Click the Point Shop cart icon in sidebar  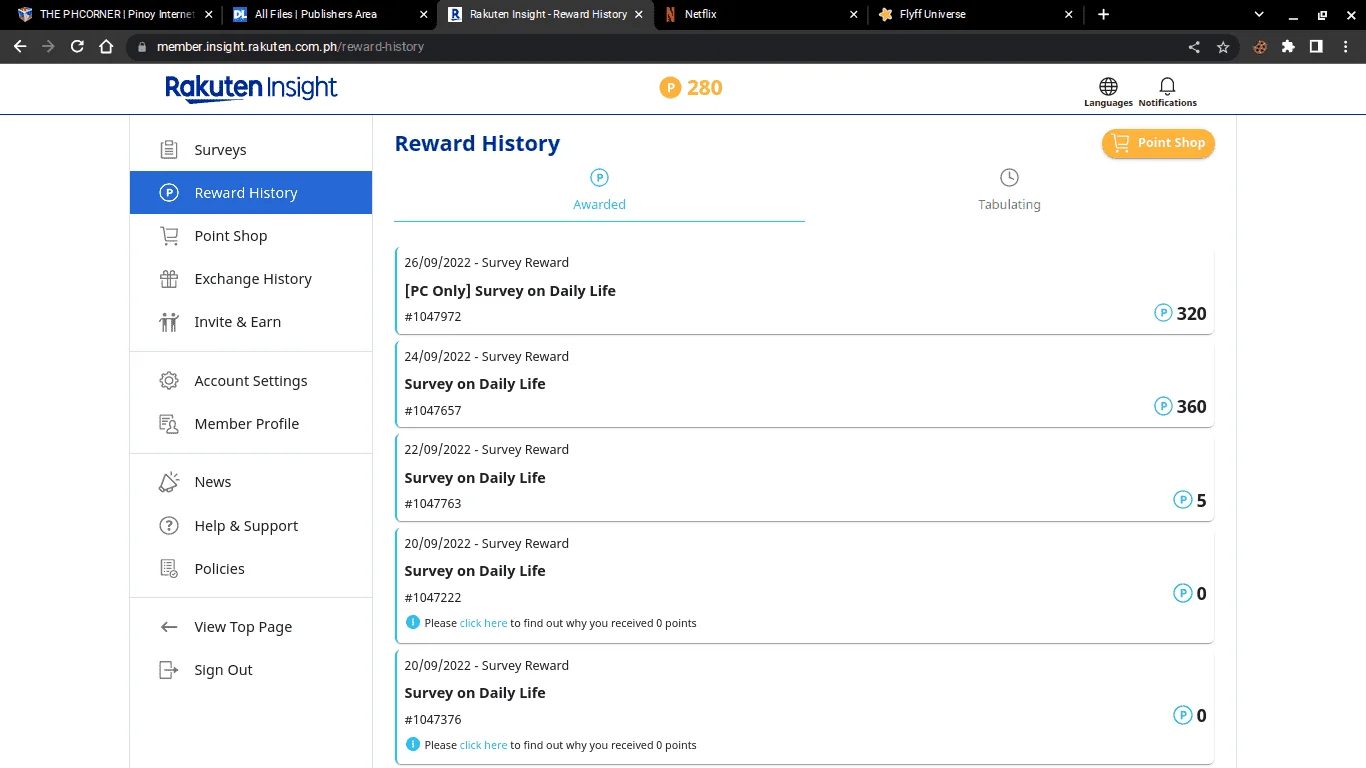point(169,236)
